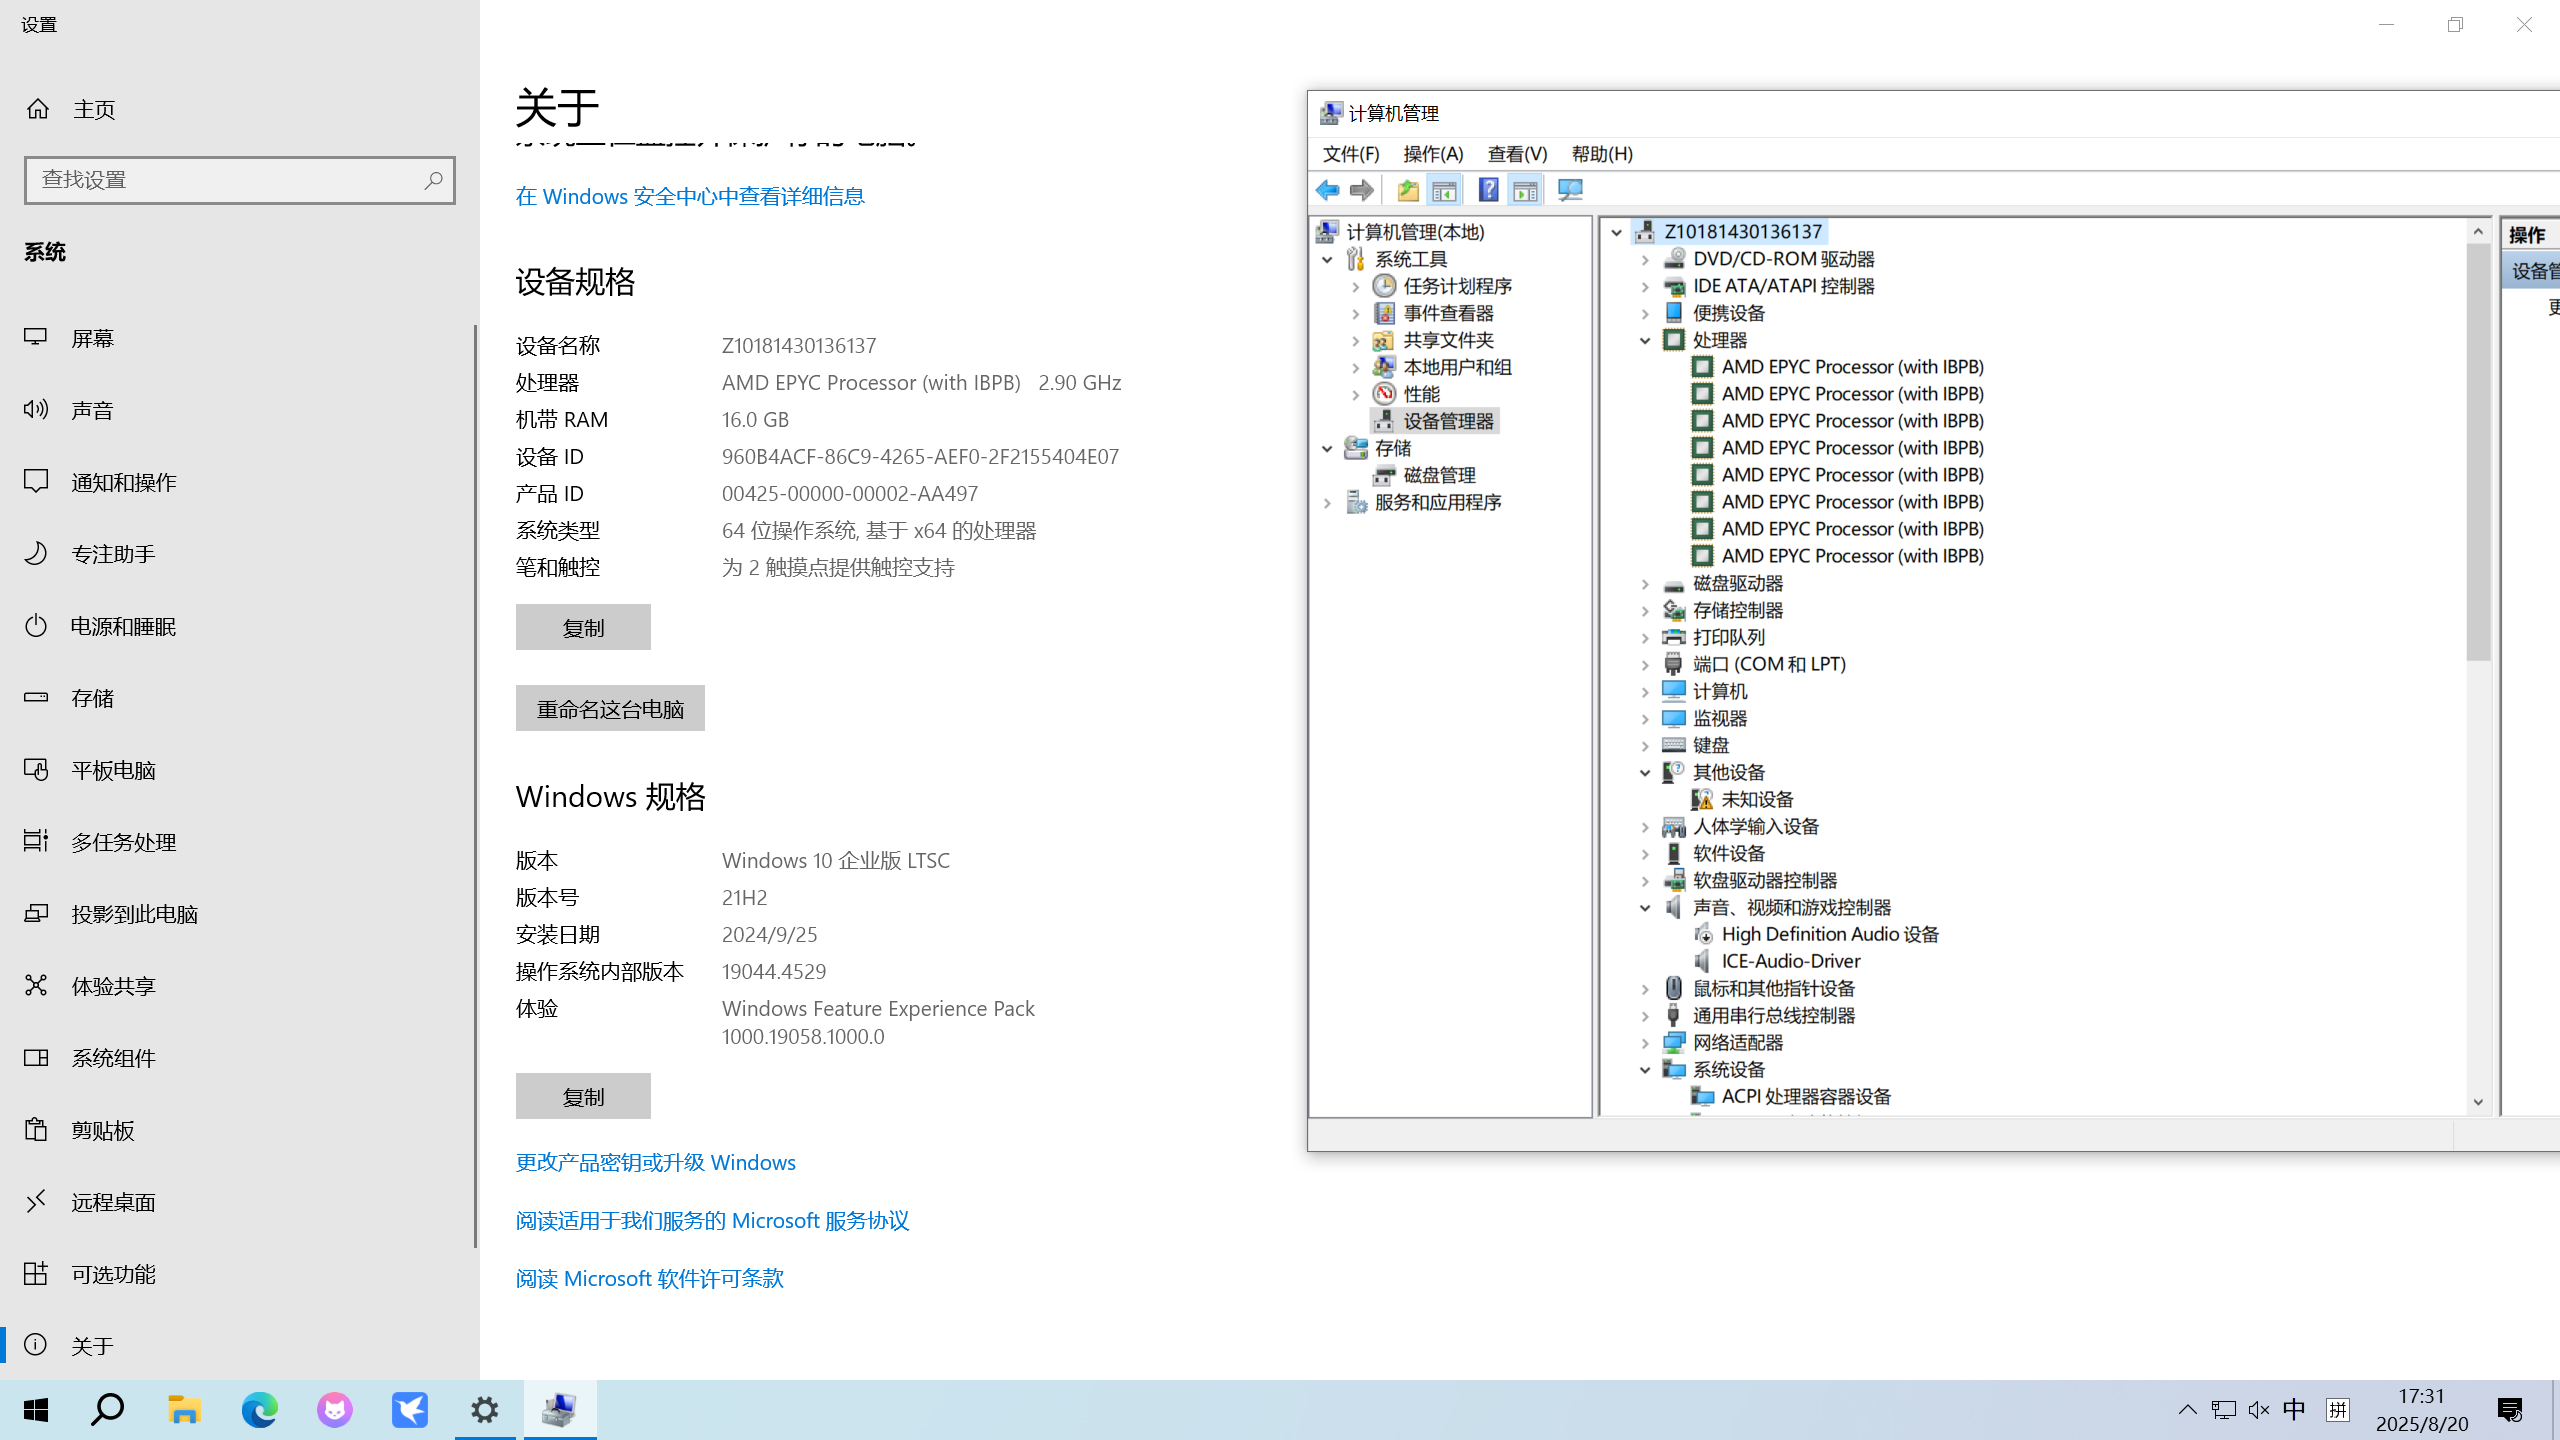This screenshot has width=2560, height=1440.
Task: Click the Up one level folder icon
Action: click(x=1407, y=190)
